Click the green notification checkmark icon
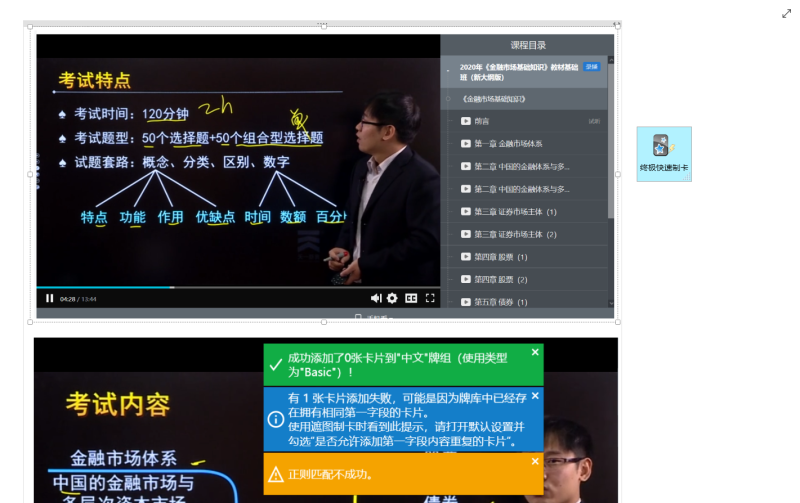The image size is (800, 503). 276,365
